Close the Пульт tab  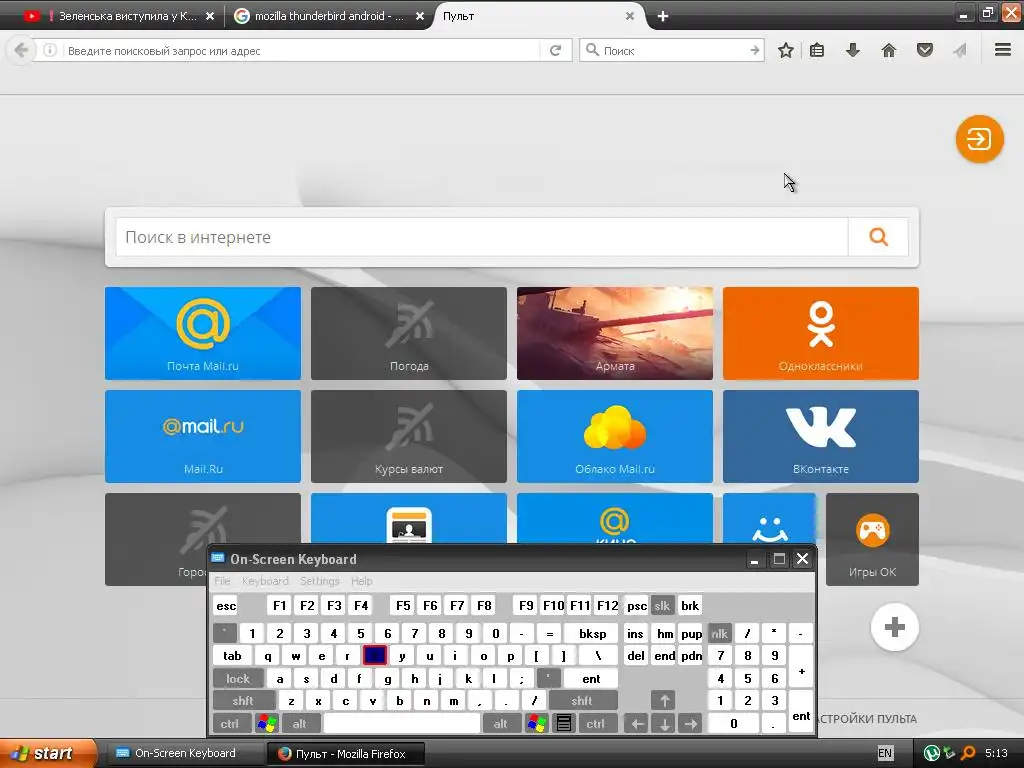[630, 16]
